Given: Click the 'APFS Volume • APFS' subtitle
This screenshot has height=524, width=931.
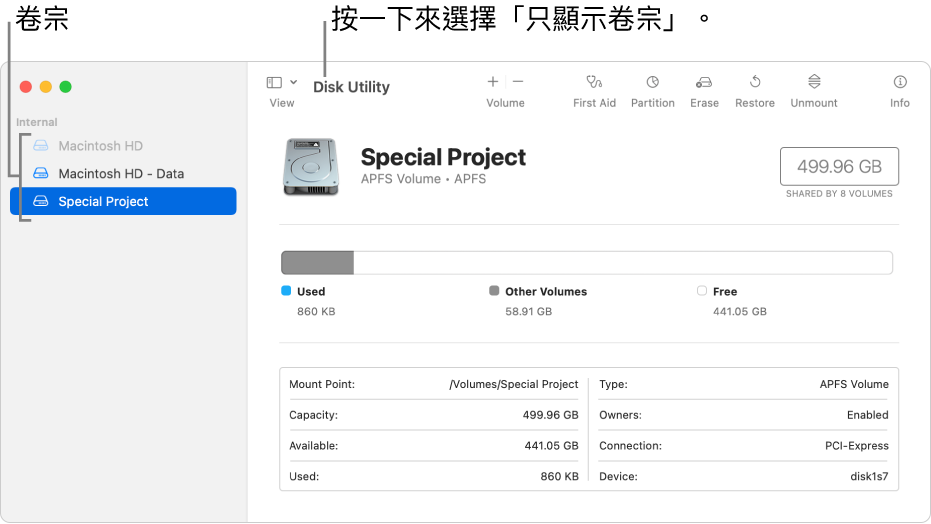Looking at the screenshot, I should coord(423,179).
